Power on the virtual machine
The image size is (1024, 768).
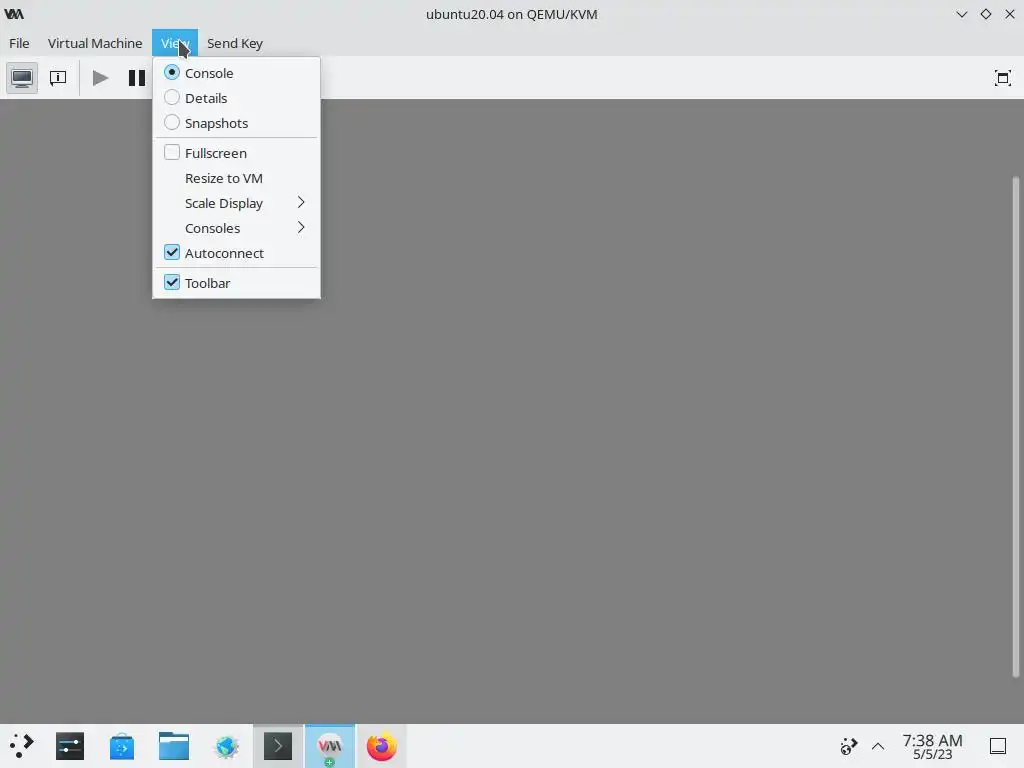(100, 78)
